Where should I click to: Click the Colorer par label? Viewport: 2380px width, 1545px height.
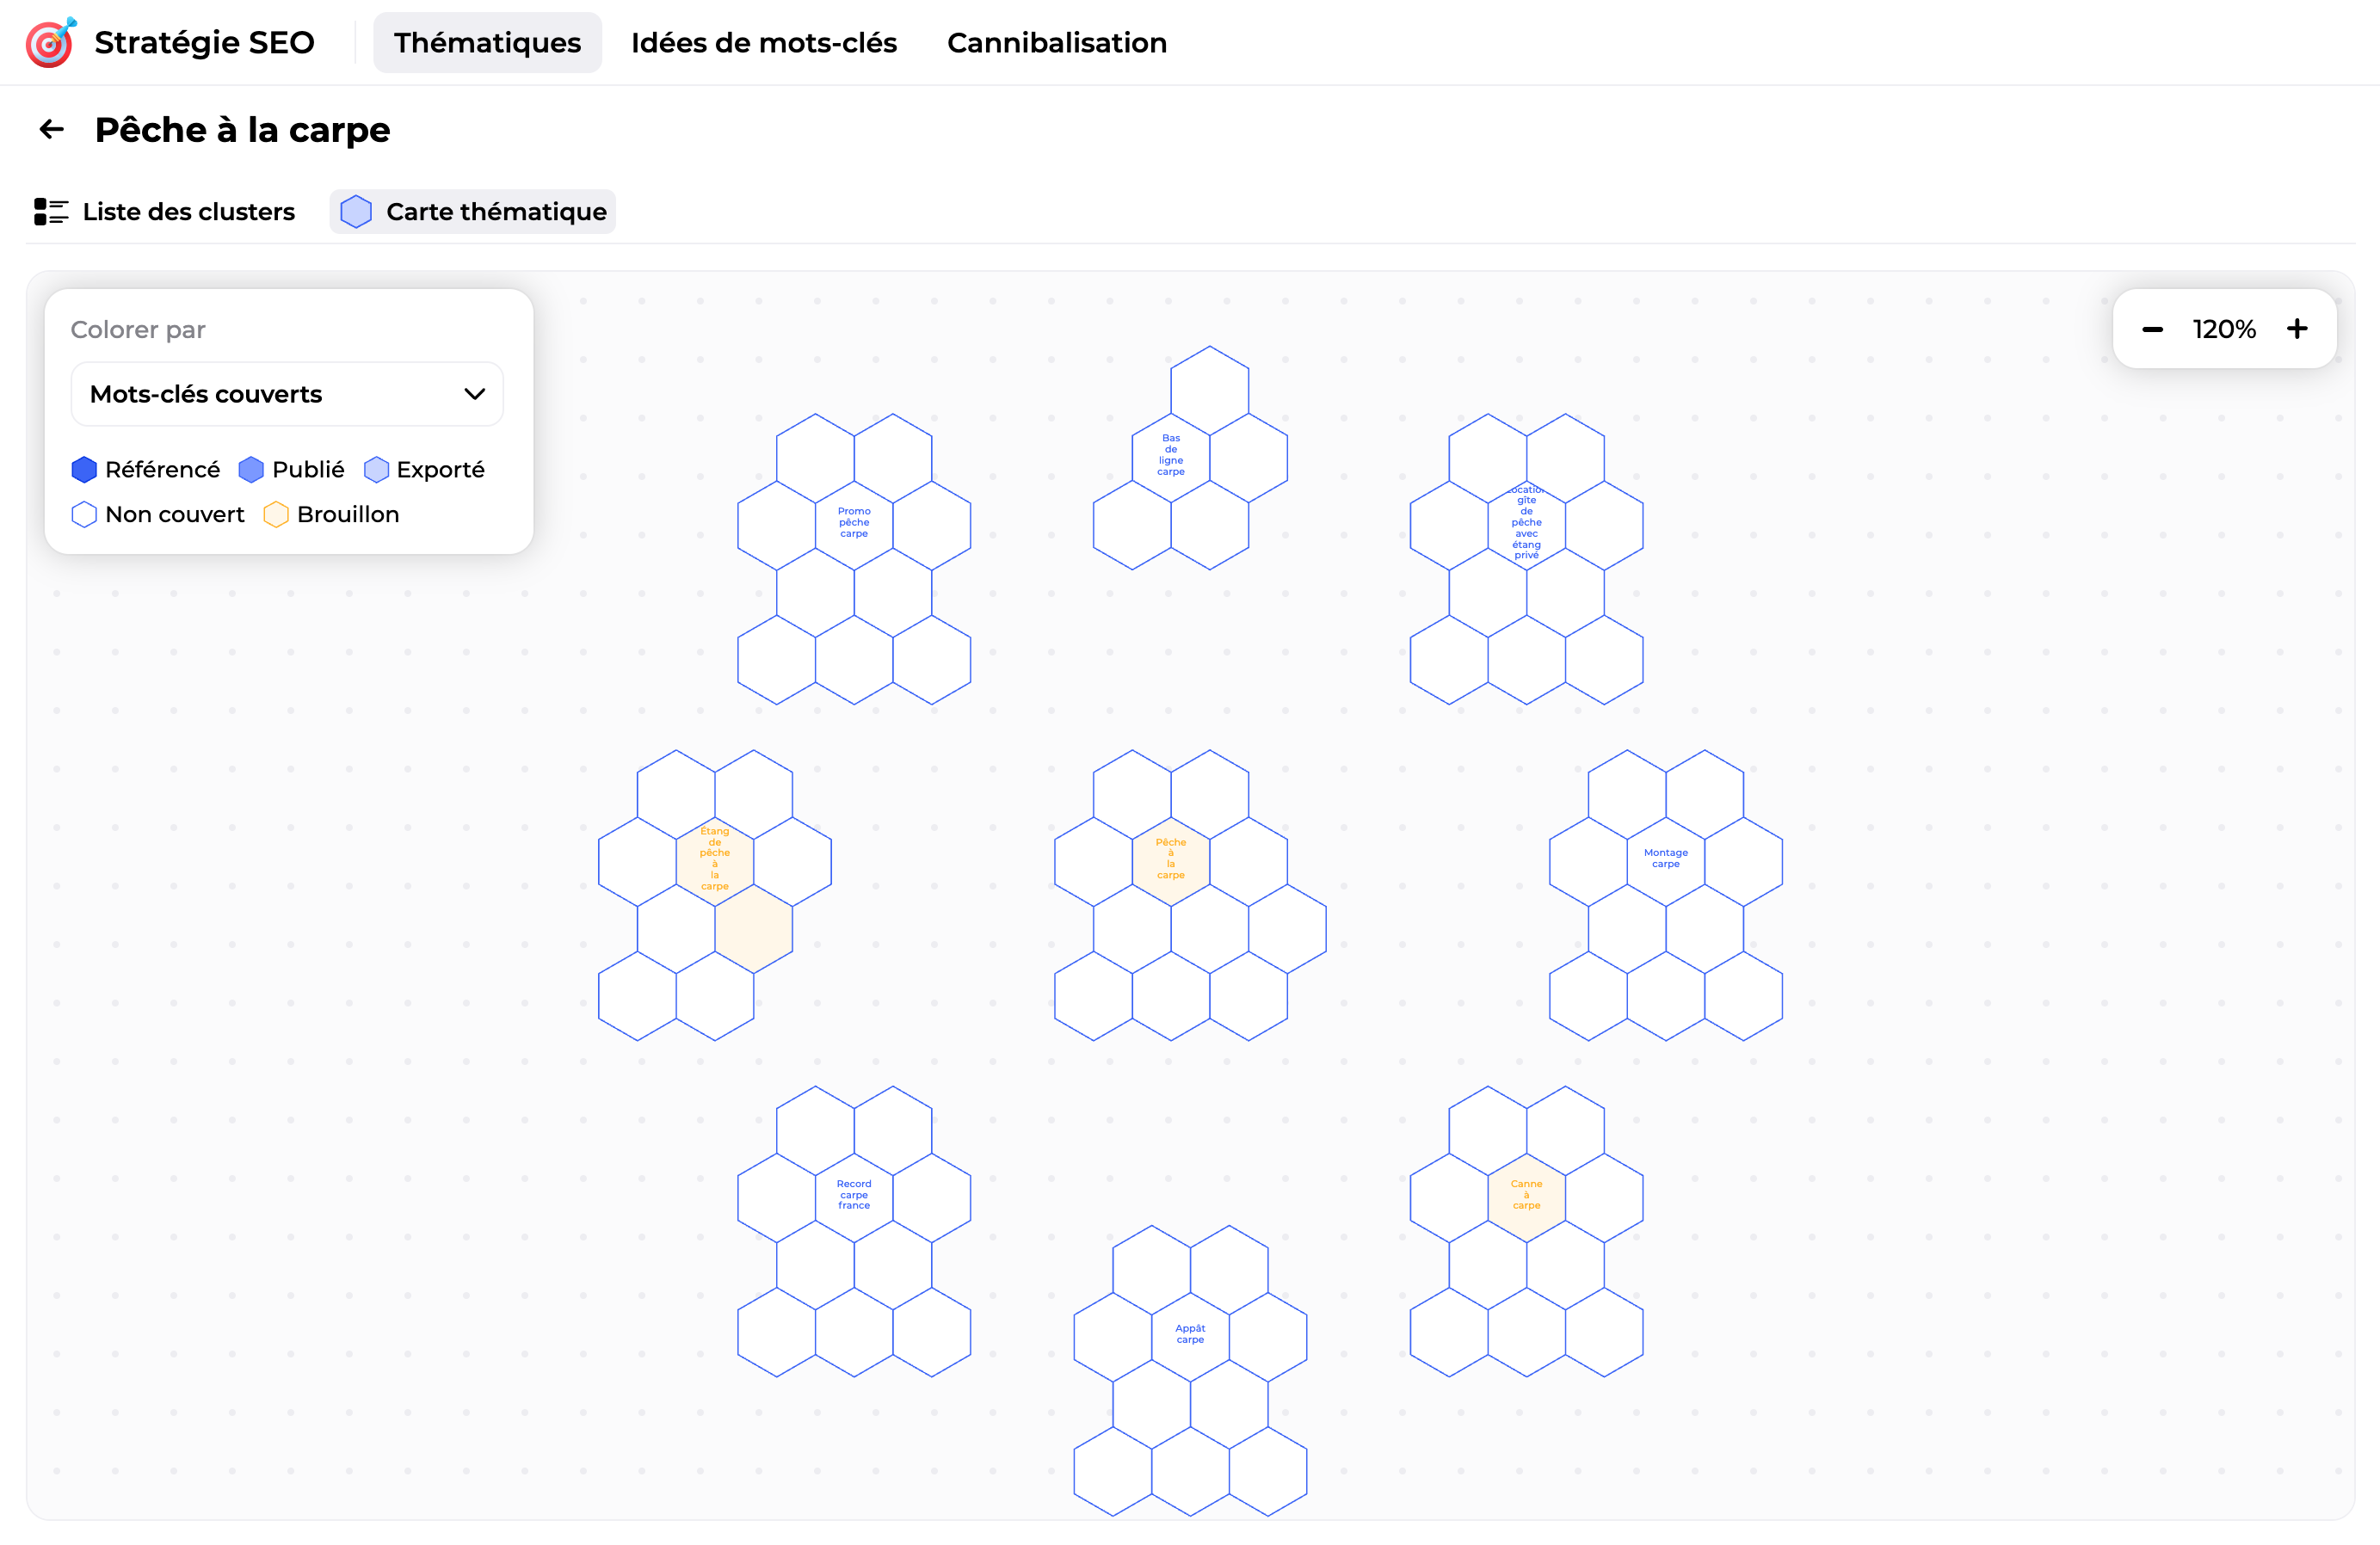click(x=138, y=330)
